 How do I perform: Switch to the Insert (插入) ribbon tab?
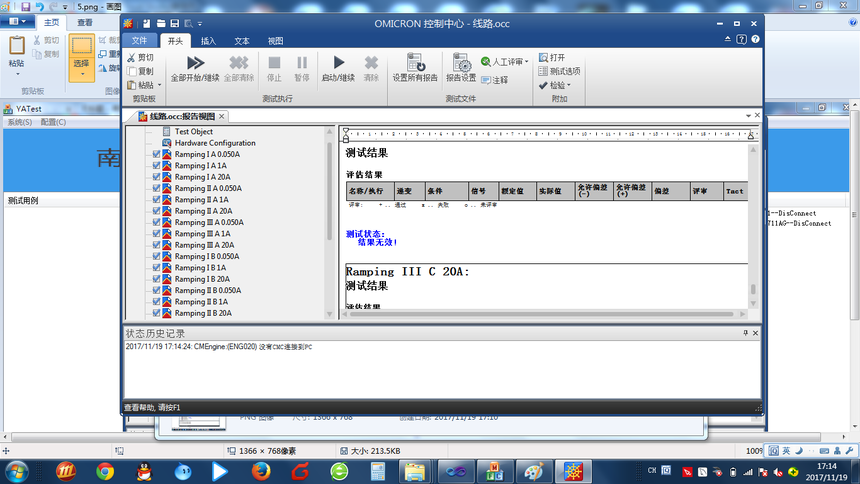click(208, 41)
